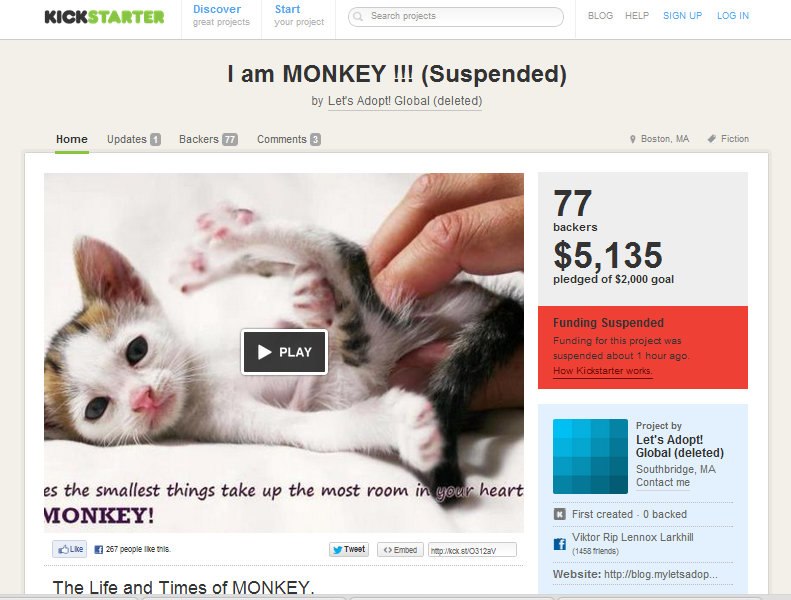Focus the Search projects field

pyautogui.click(x=456, y=17)
